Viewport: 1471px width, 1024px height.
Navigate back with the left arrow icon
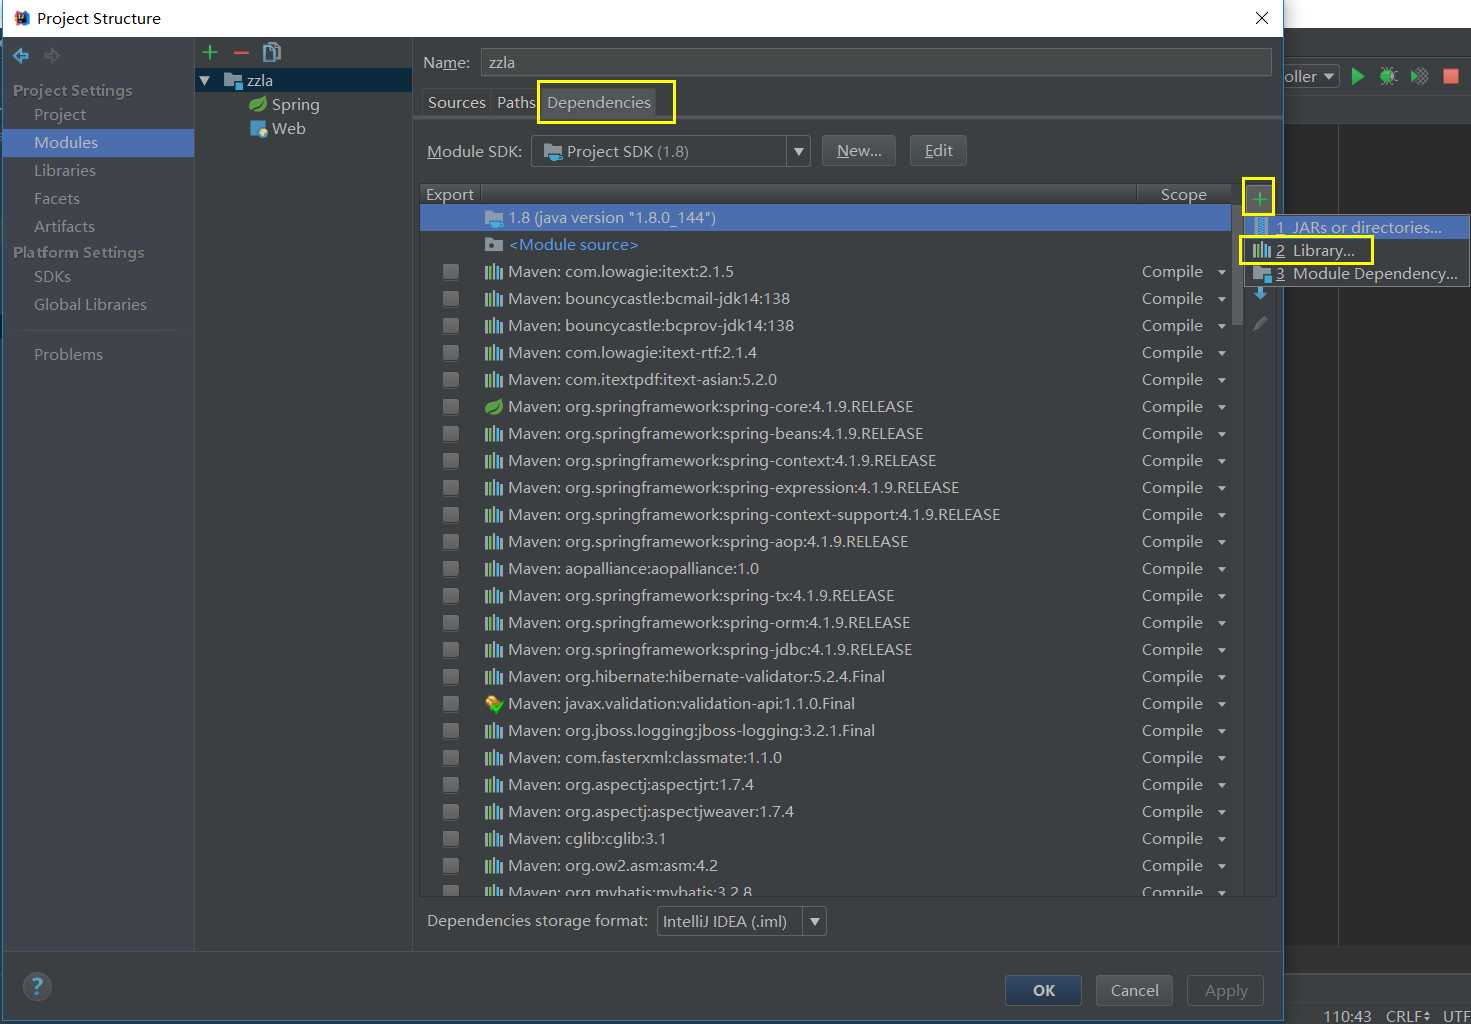(x=21, y=56)
